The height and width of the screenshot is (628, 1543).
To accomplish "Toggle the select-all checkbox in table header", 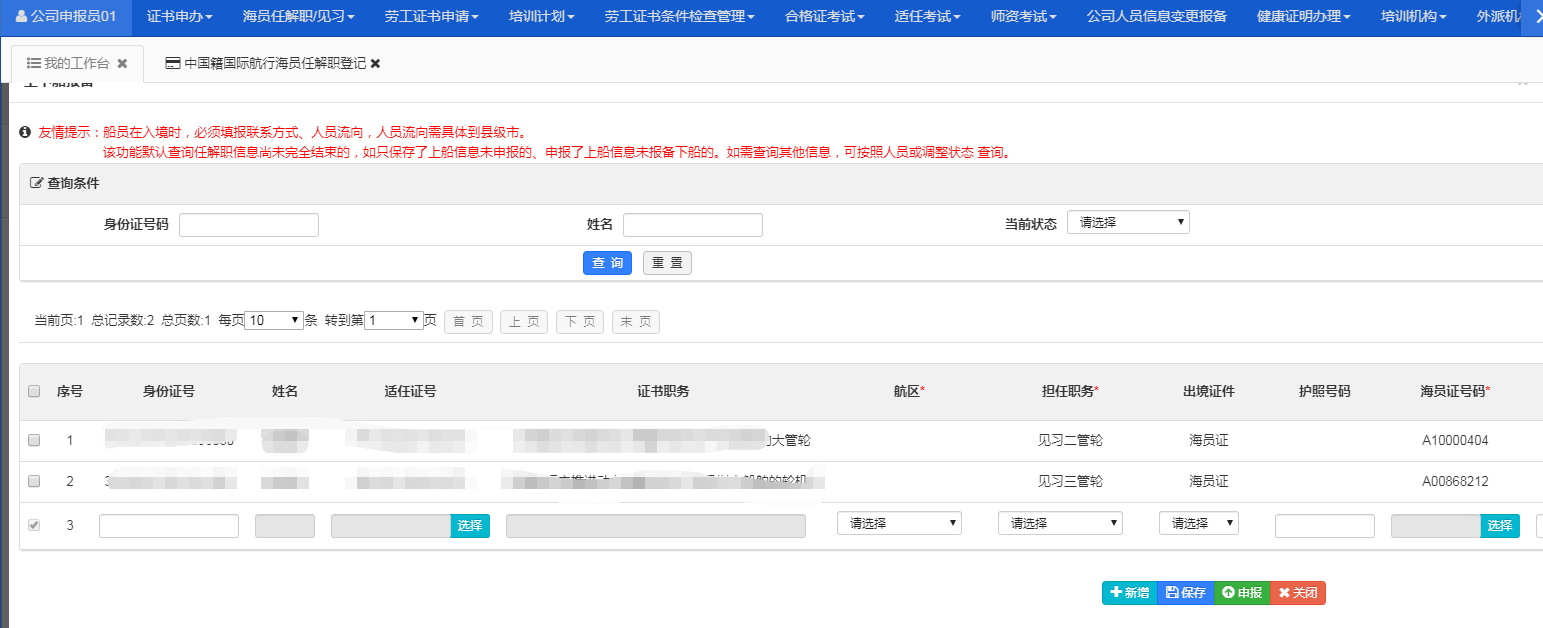I will click(34, 391).
